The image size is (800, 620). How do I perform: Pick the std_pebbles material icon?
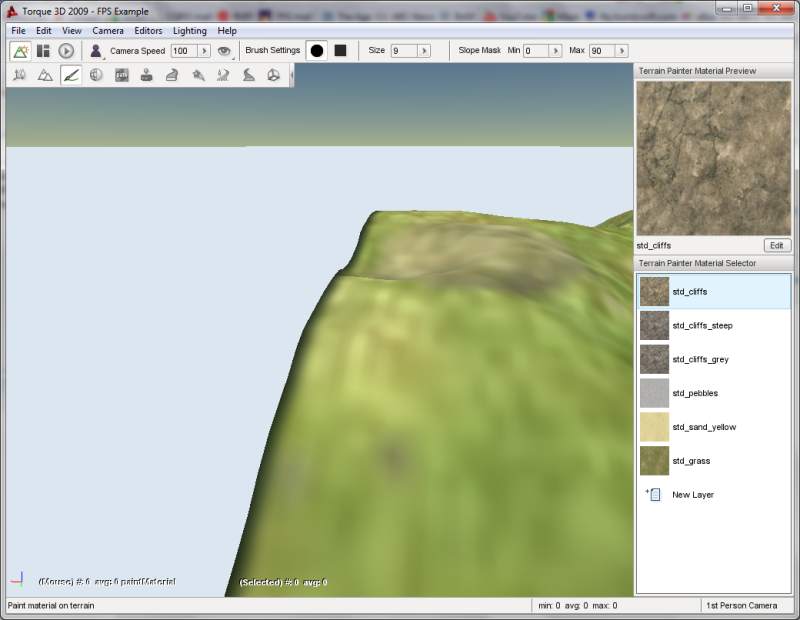(654, 393)
